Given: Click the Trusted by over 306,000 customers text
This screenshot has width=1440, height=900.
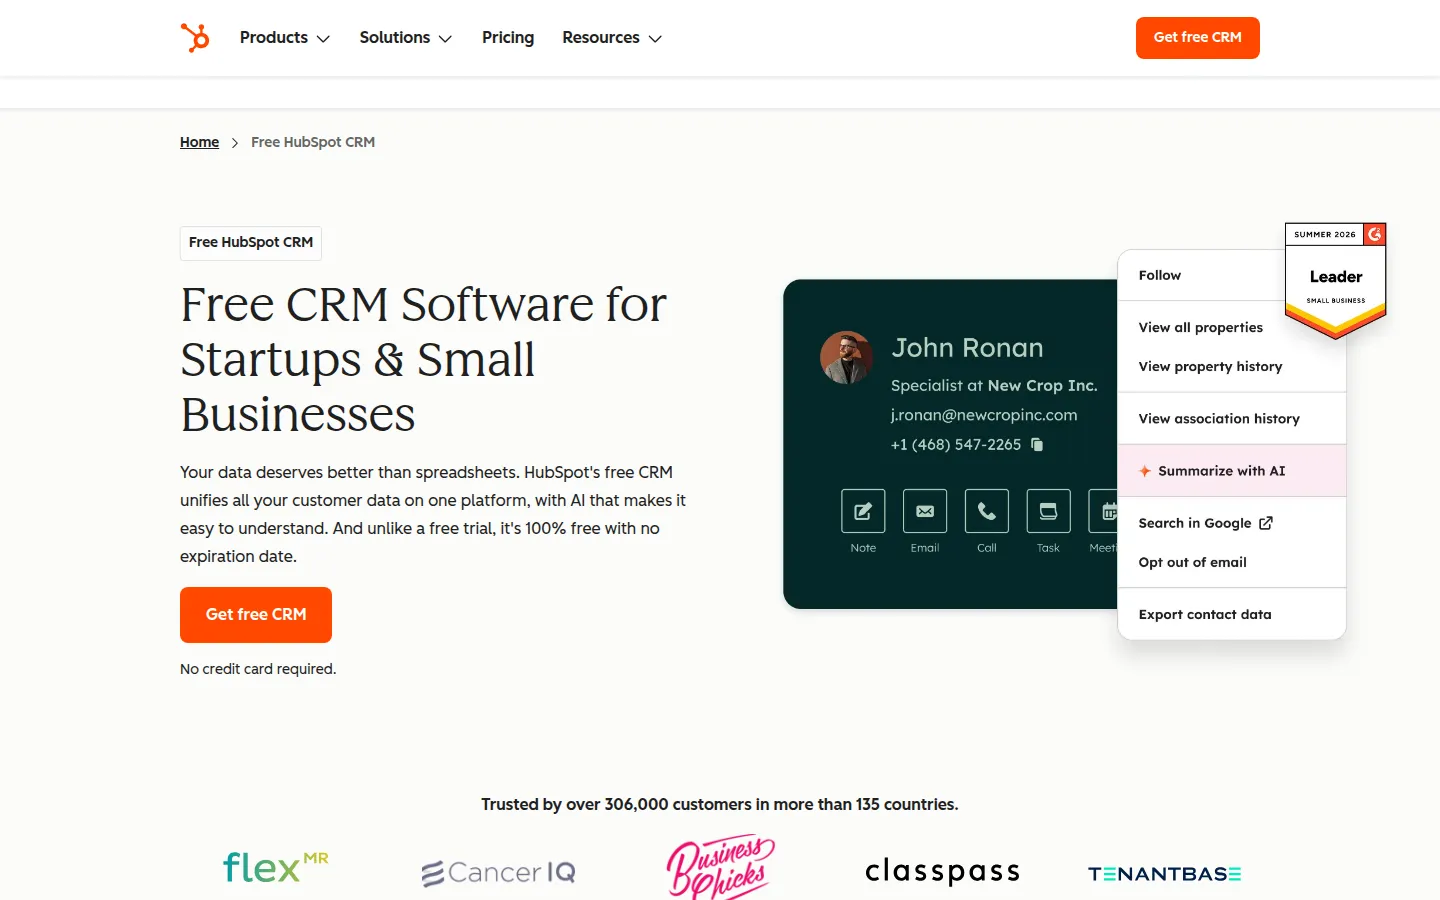Looking at the screenshot, I should tap(720, 804).
